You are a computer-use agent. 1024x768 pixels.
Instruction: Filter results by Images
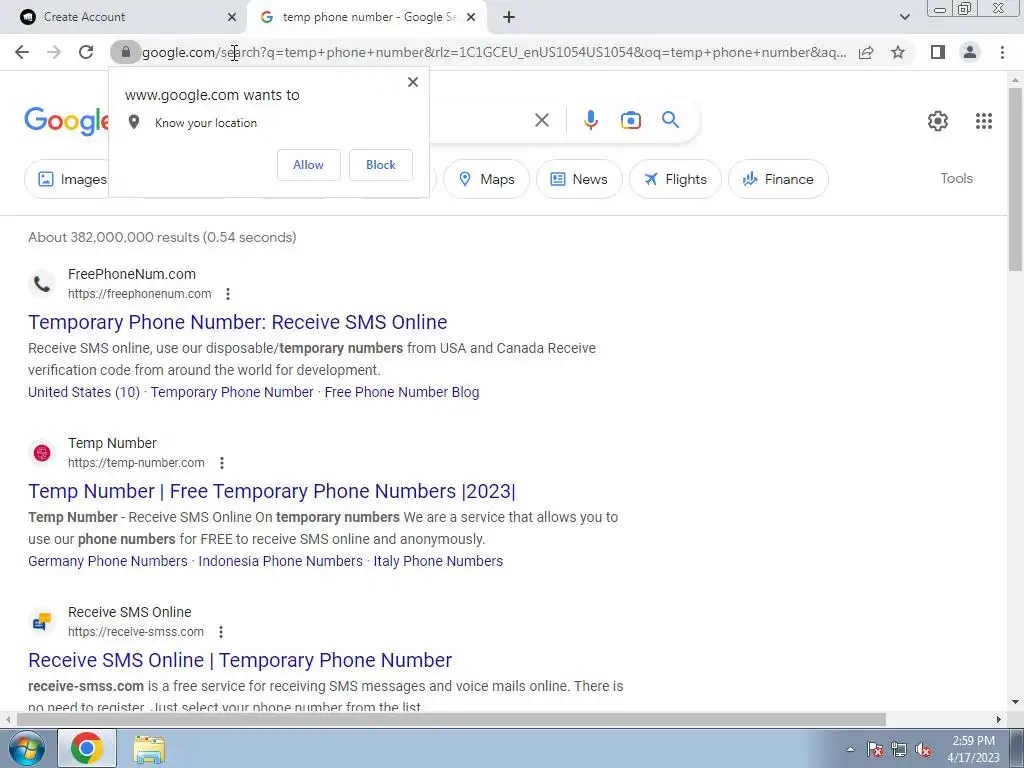click(x=67, y=179)
